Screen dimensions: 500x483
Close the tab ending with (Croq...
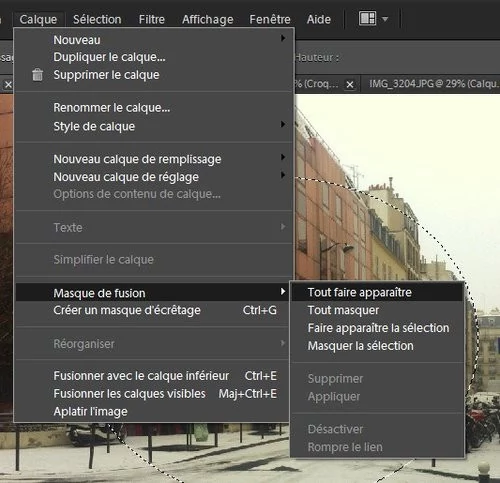[x=350, y=85]
